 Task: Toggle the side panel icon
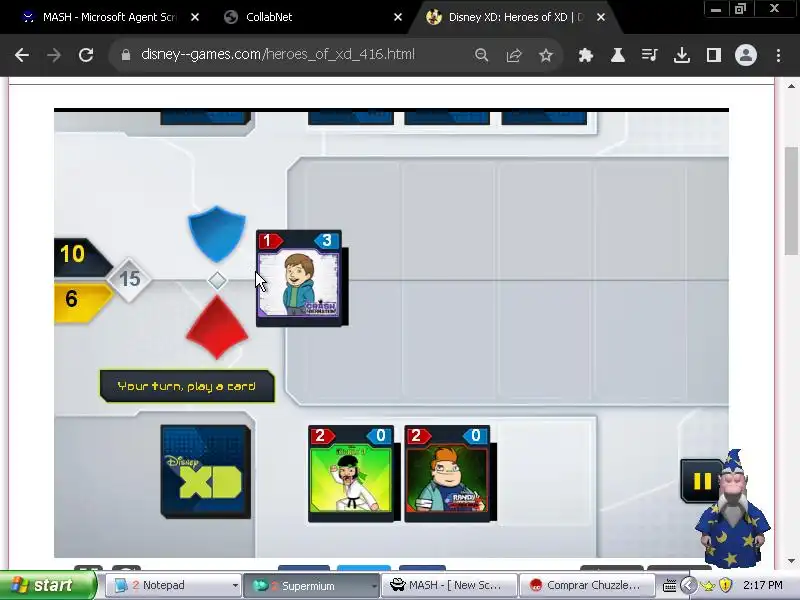[x=714, y=55]
